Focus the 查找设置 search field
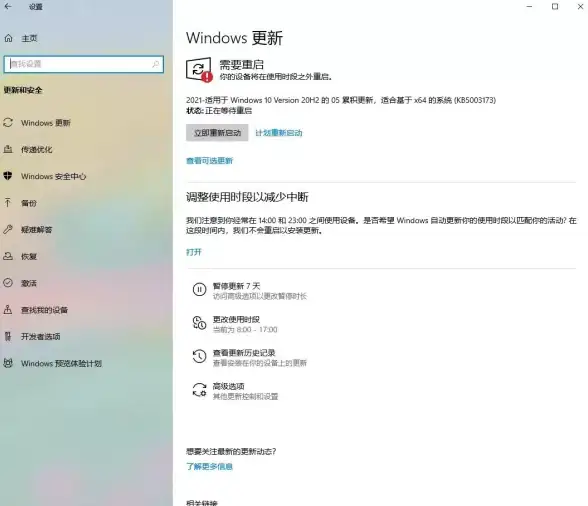The image size is (588, 506). (x=84, y=64)
